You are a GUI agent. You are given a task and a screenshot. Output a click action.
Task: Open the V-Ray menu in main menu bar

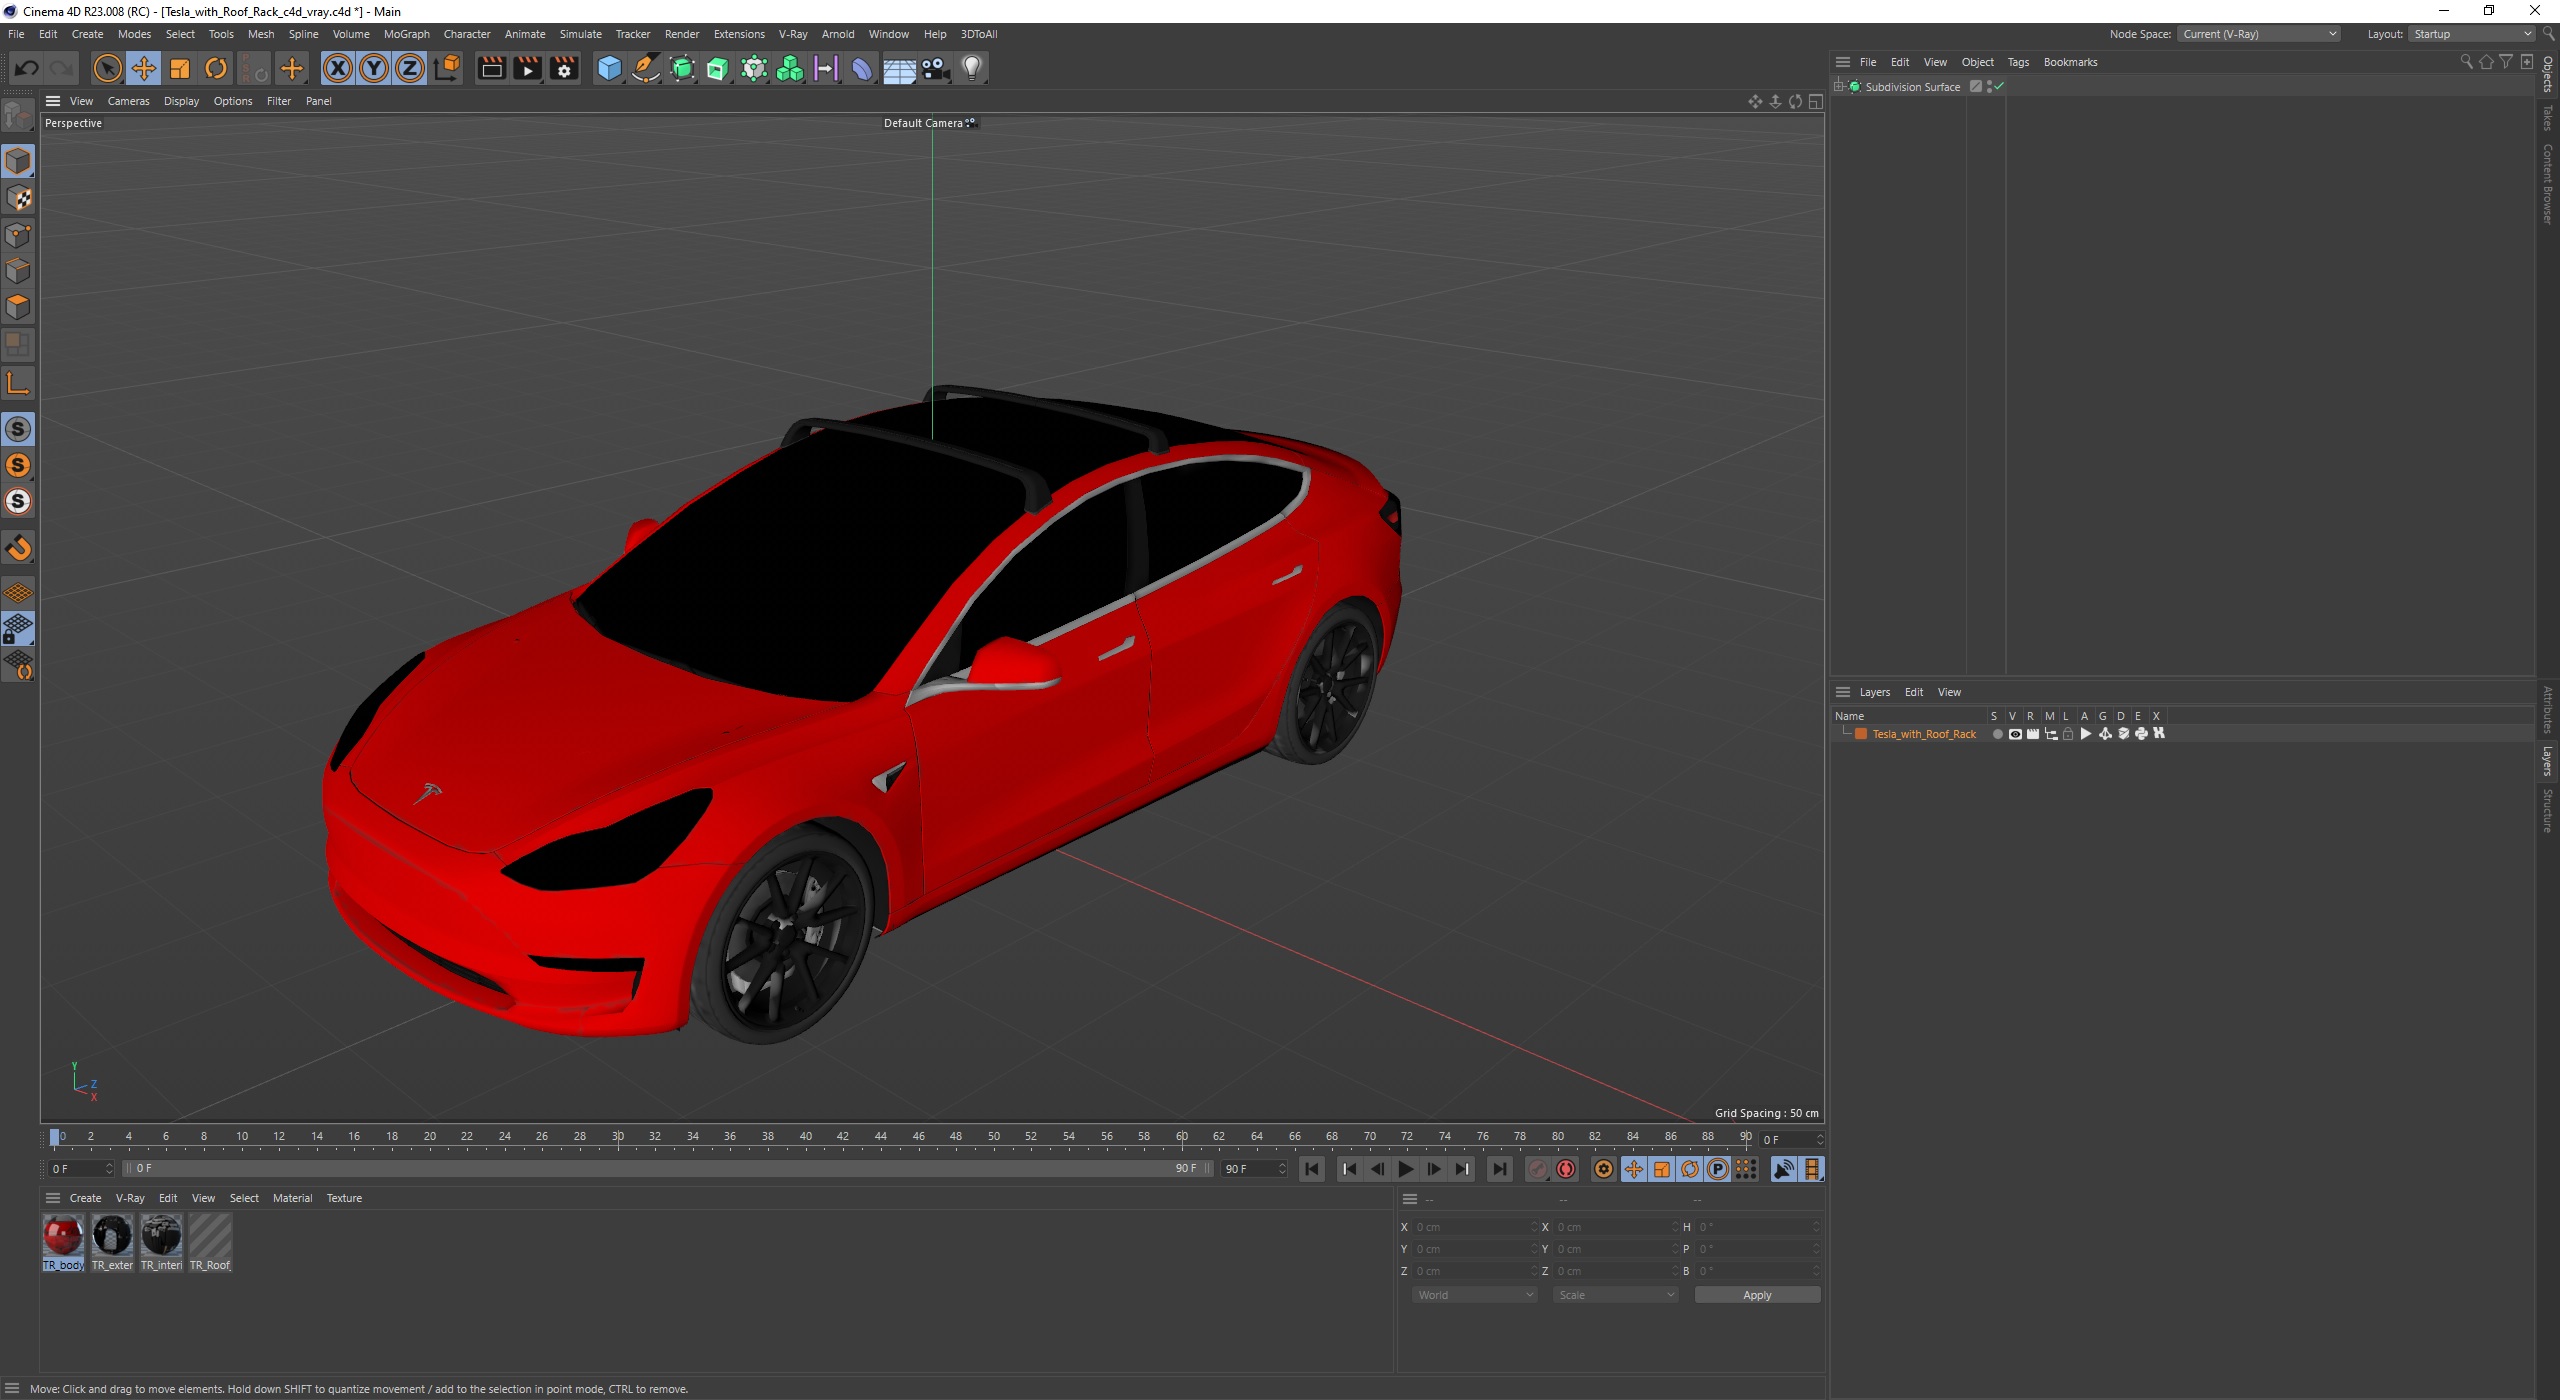point(793,34)
